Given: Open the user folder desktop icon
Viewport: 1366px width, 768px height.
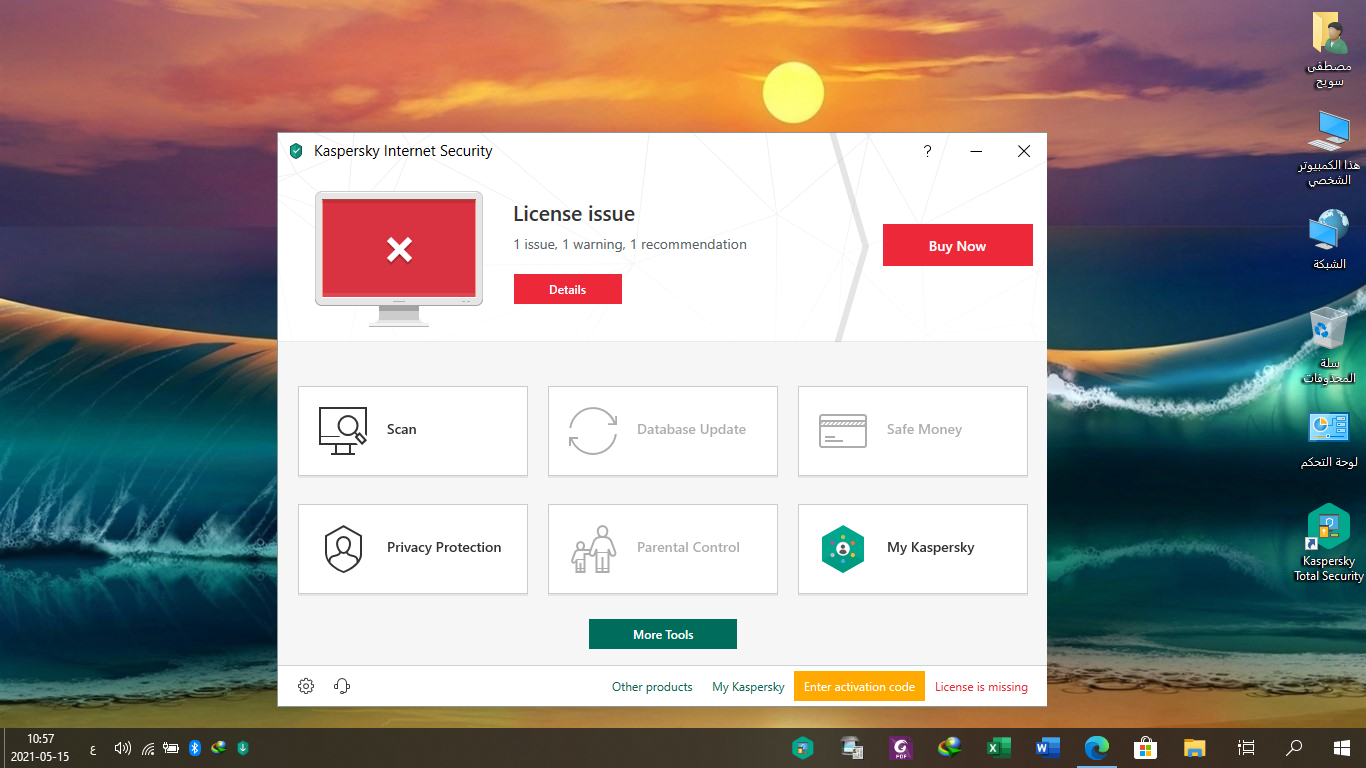Looking at the screenshot, I should [x=1329, y=50].
